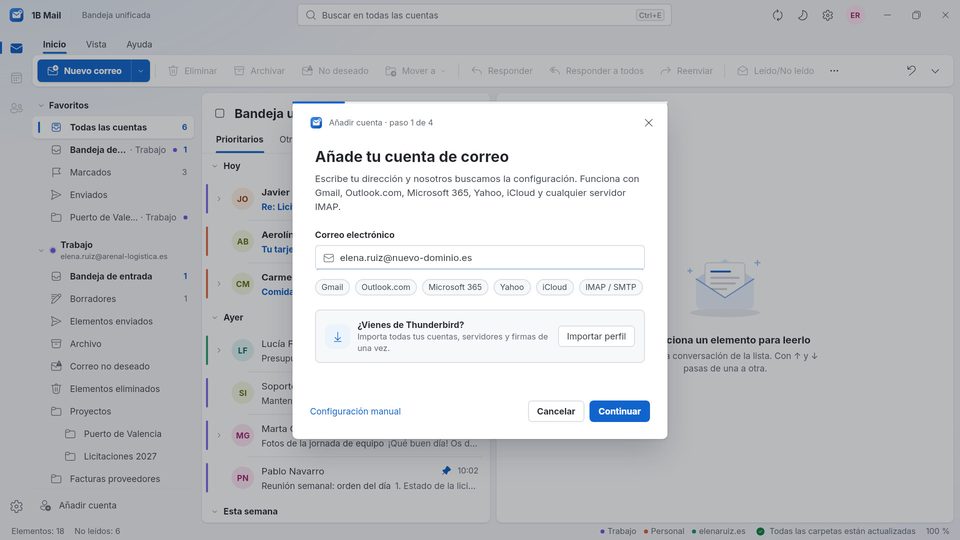
Task: Open the Calendar view in left rail
Action: click(17, 78)
